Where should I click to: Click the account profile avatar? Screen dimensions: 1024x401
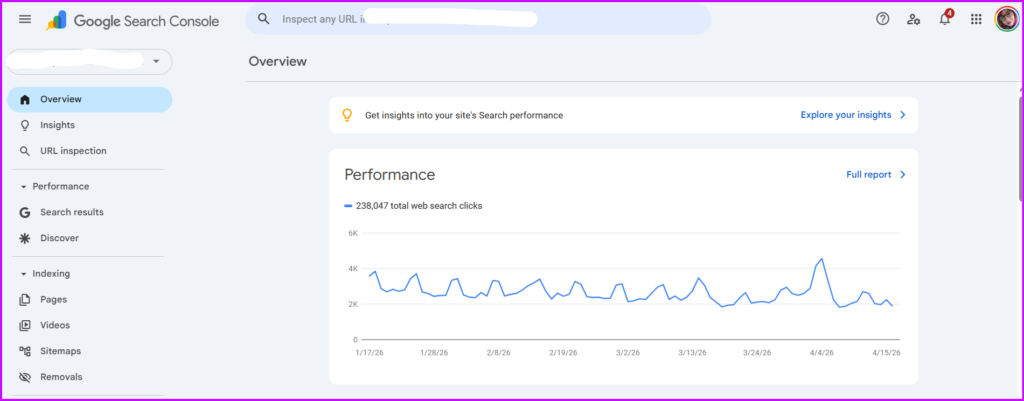tap(1006, 19)
